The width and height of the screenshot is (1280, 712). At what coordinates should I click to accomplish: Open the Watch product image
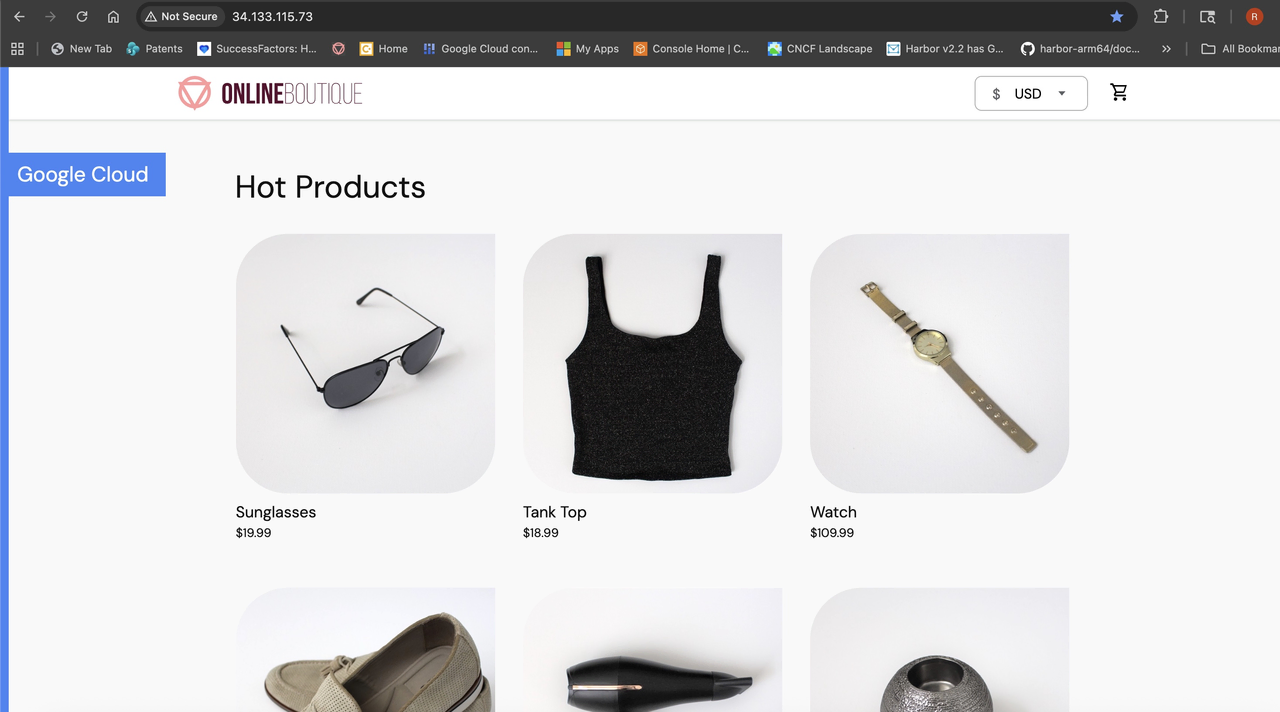[x=939, y=363]
